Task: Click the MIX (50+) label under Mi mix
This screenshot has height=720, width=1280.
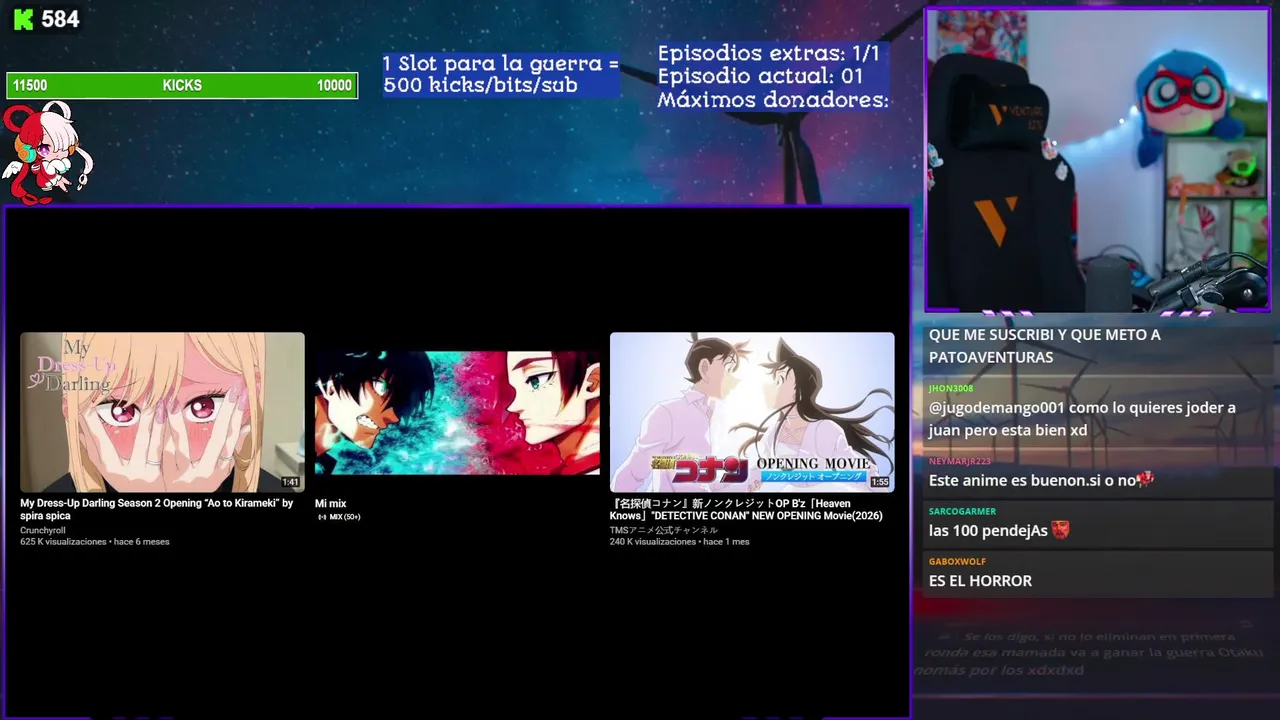Action: (339, 517)
